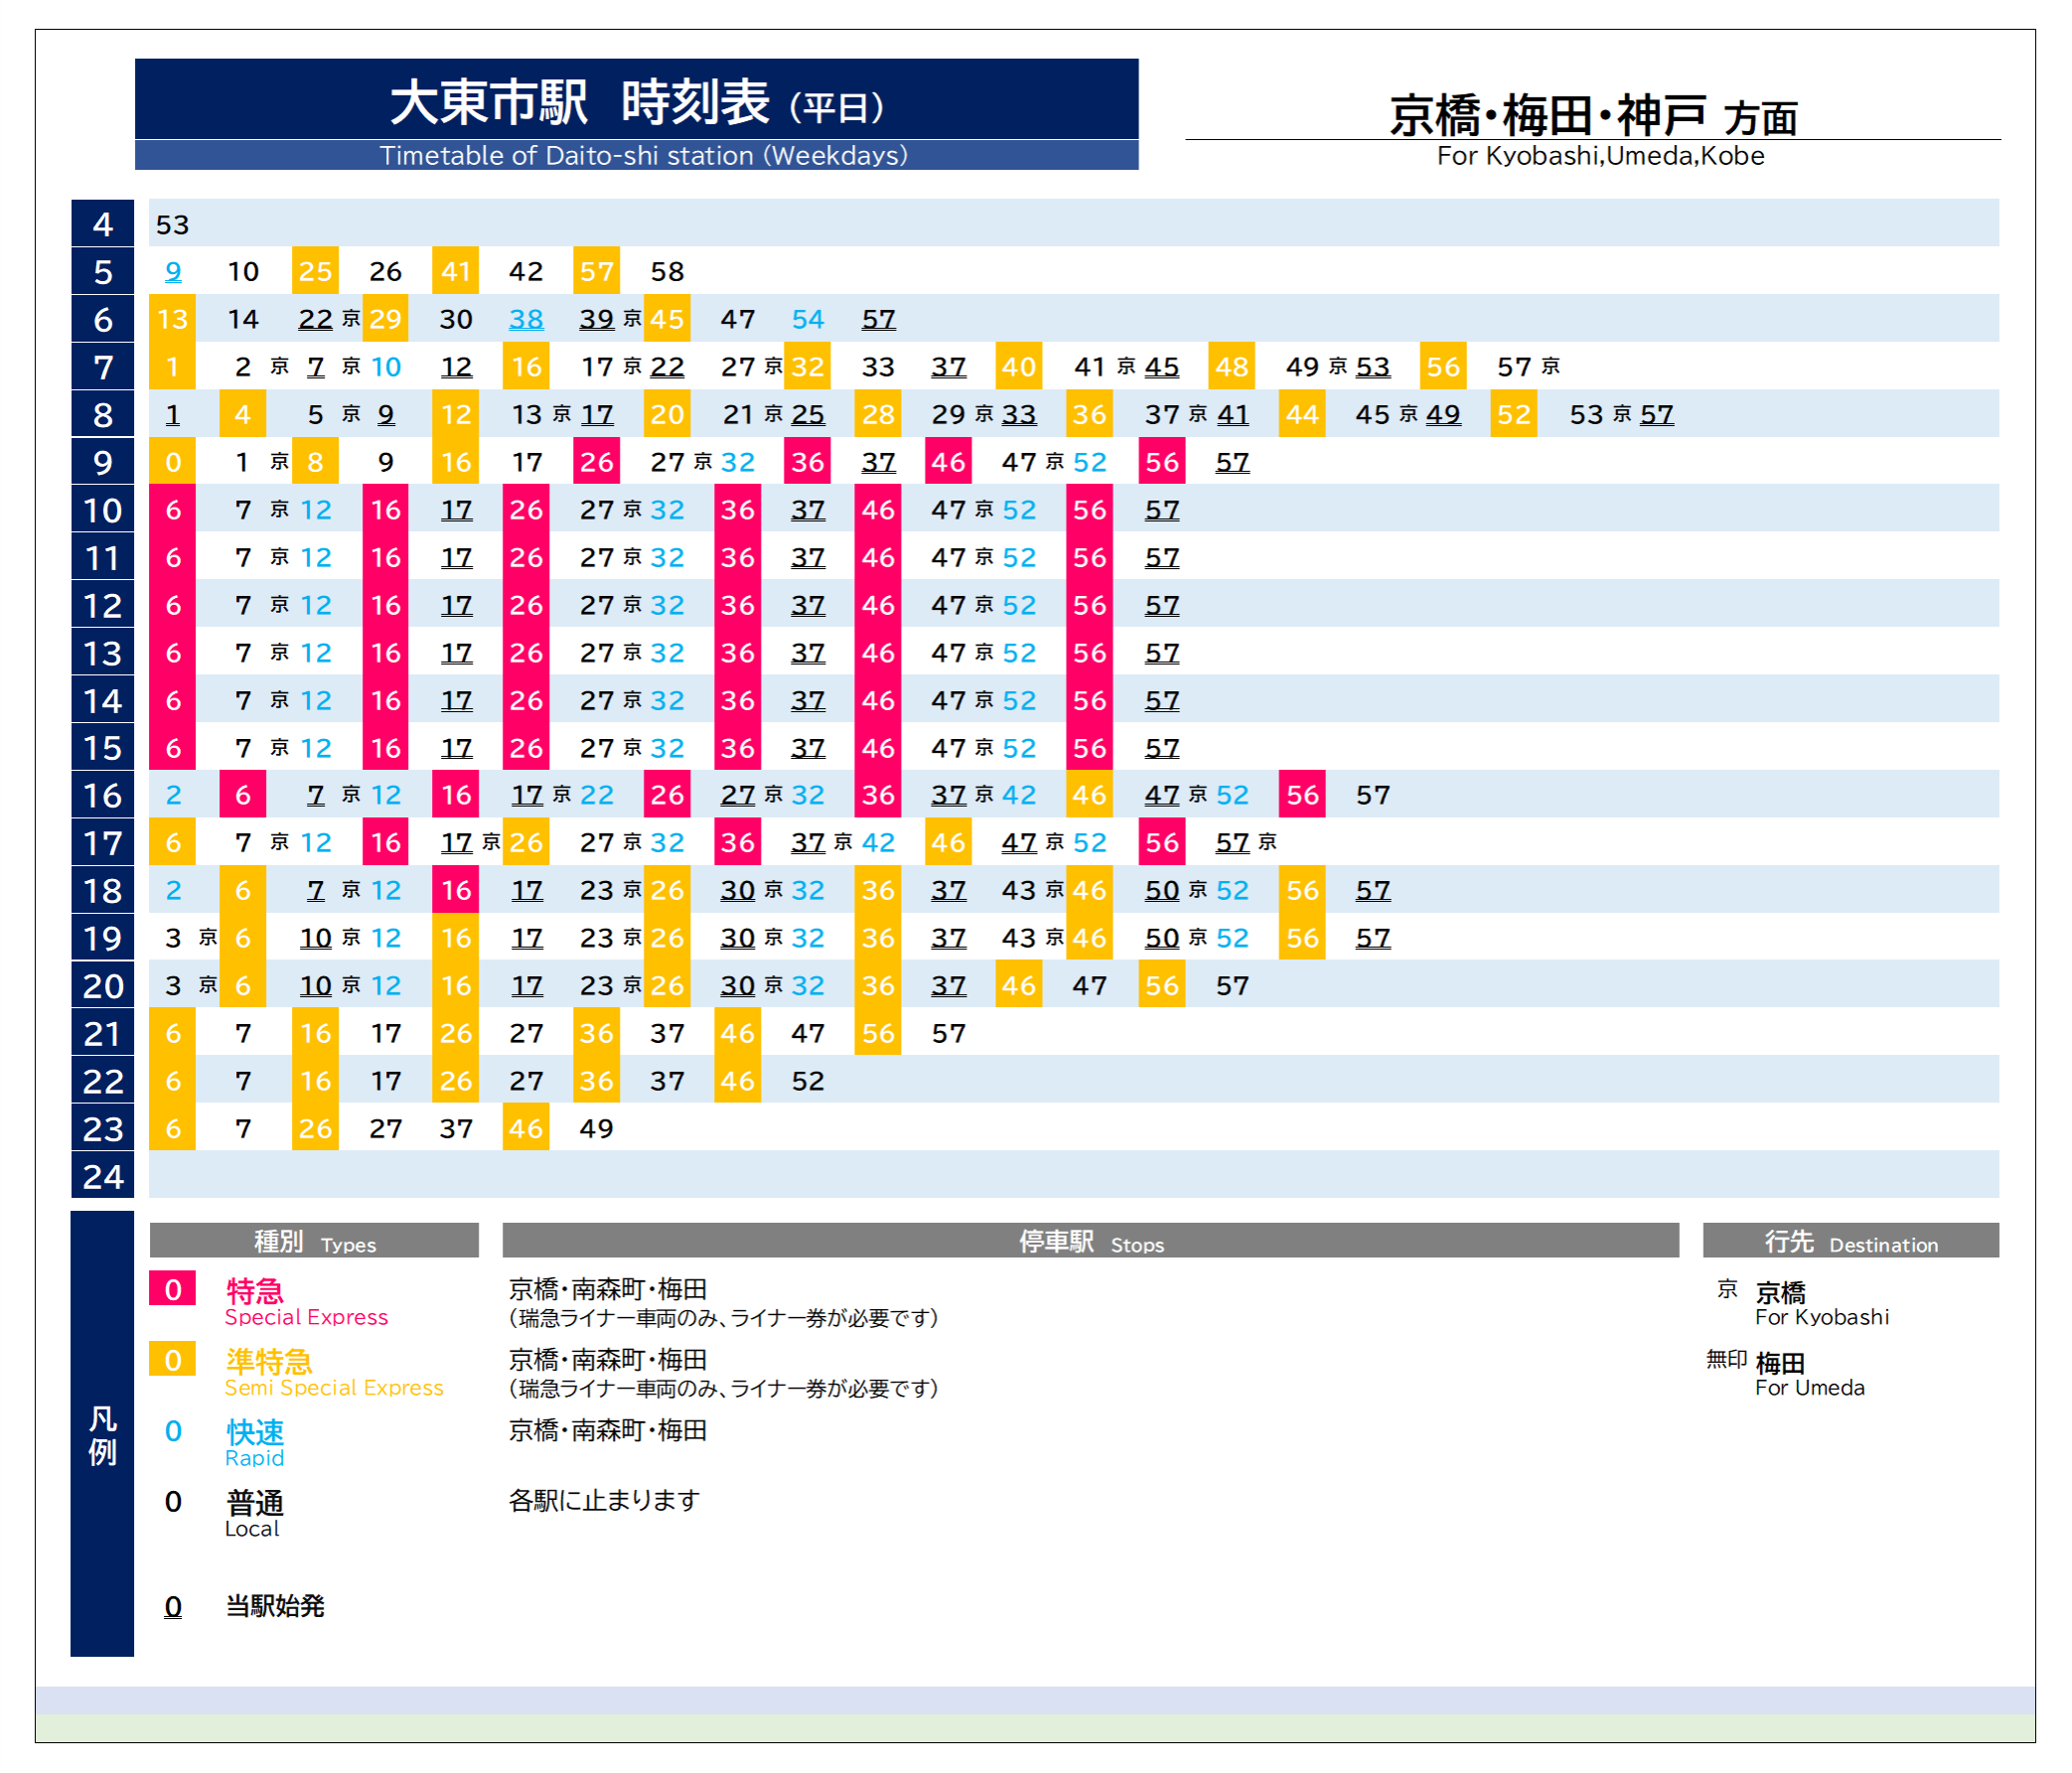Click the 京 symbol in Destination legend
The image size is (2072, 1773).
tap(1727, 1289)
